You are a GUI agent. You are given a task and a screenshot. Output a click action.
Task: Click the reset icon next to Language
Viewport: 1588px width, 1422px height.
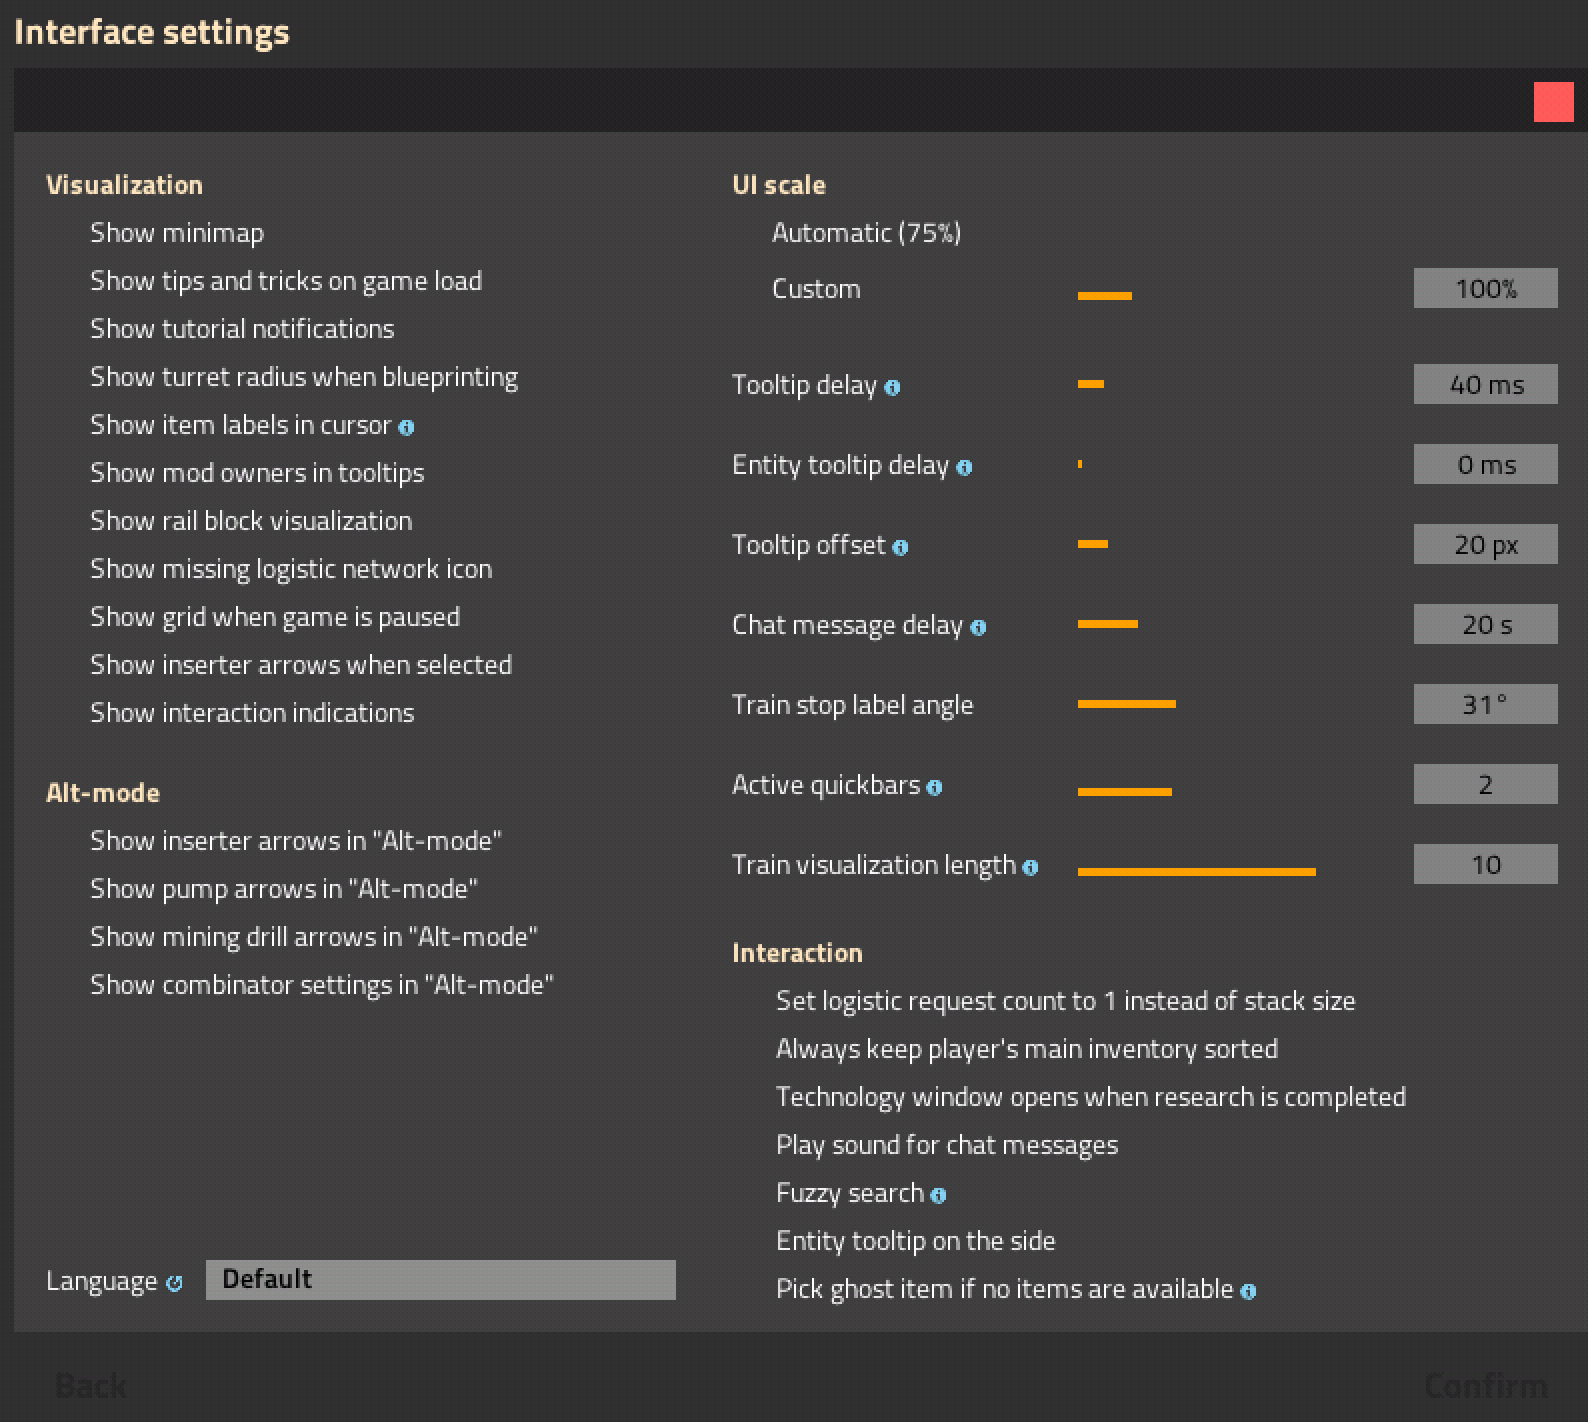coord(174,1283)
